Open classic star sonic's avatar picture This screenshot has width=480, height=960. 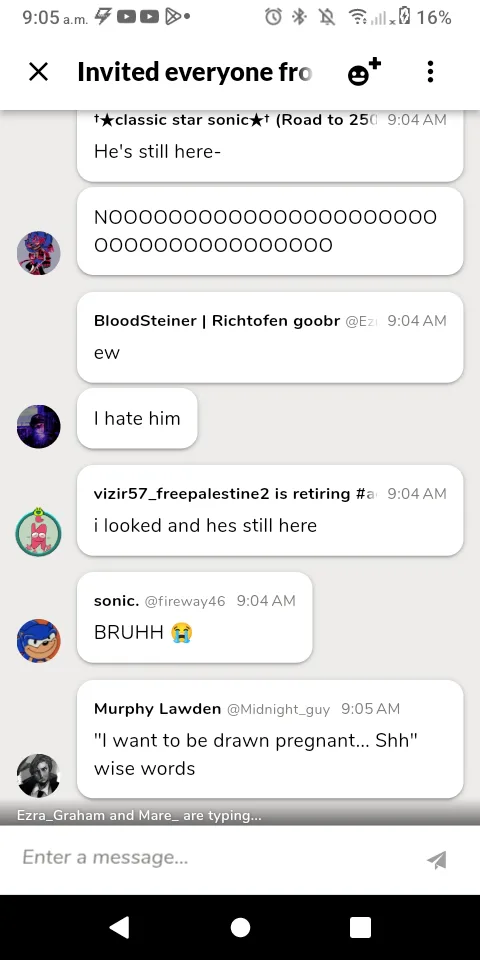tap(39, 253)
